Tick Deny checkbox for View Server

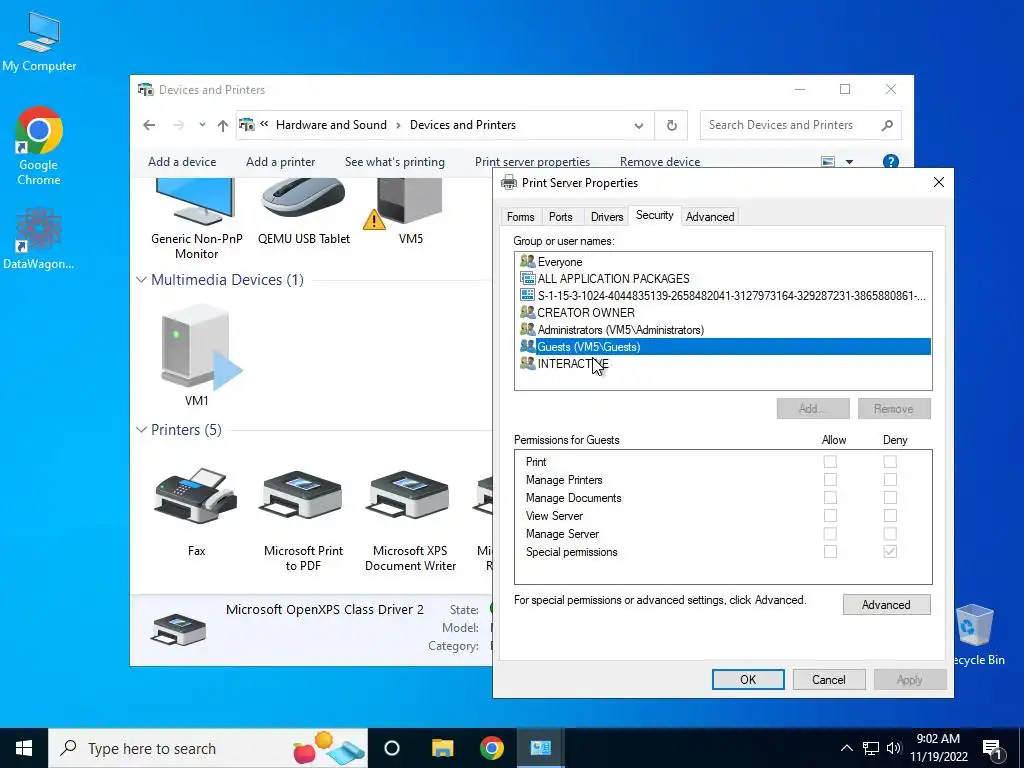[x=890, y=516]
